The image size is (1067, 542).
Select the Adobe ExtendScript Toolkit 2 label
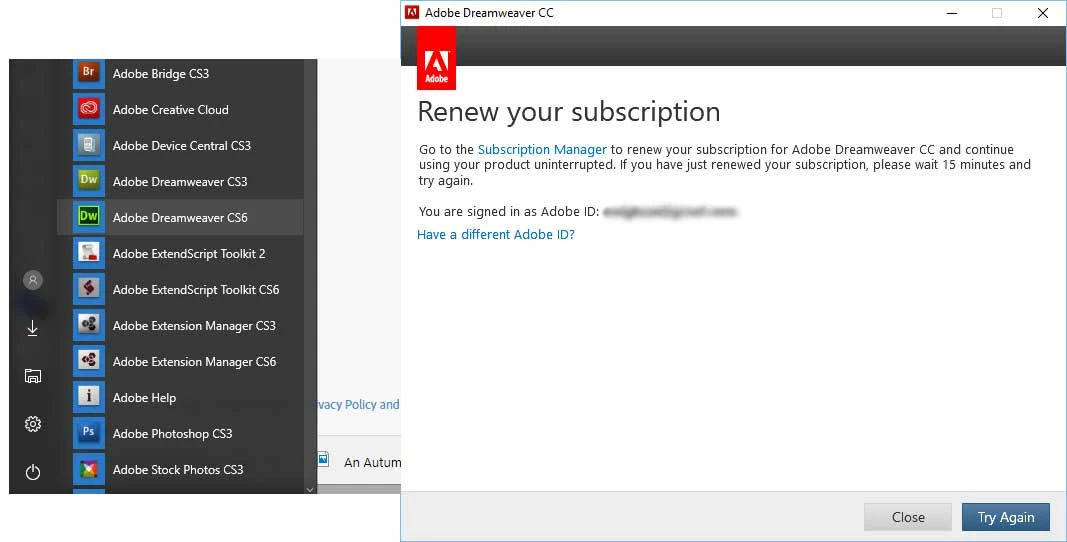189,254
